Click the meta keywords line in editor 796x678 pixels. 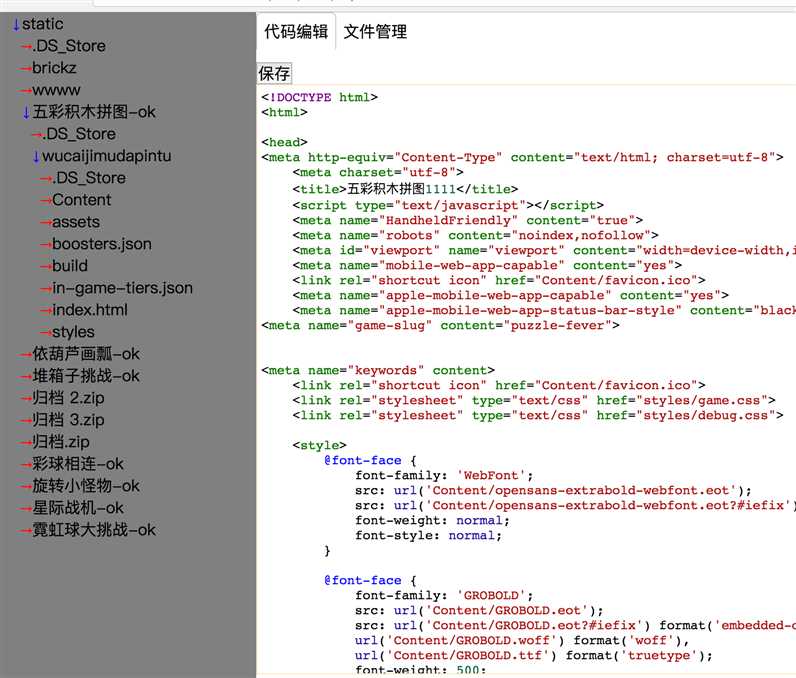tap(378, 370)
